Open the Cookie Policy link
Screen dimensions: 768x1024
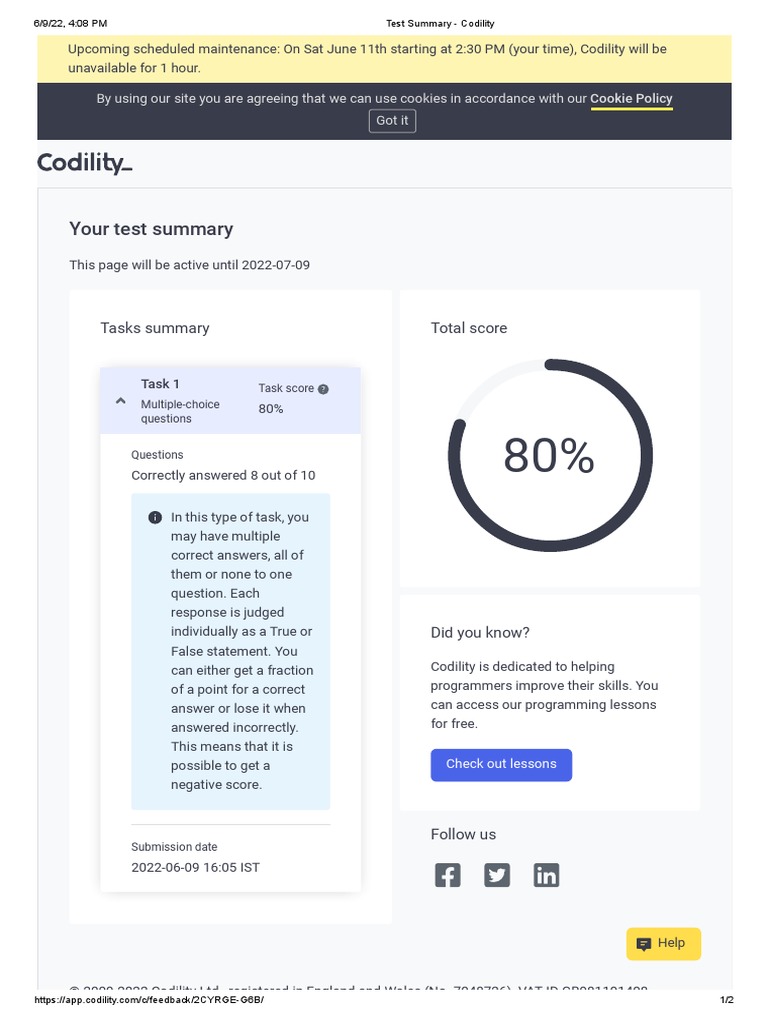point(631,99)
